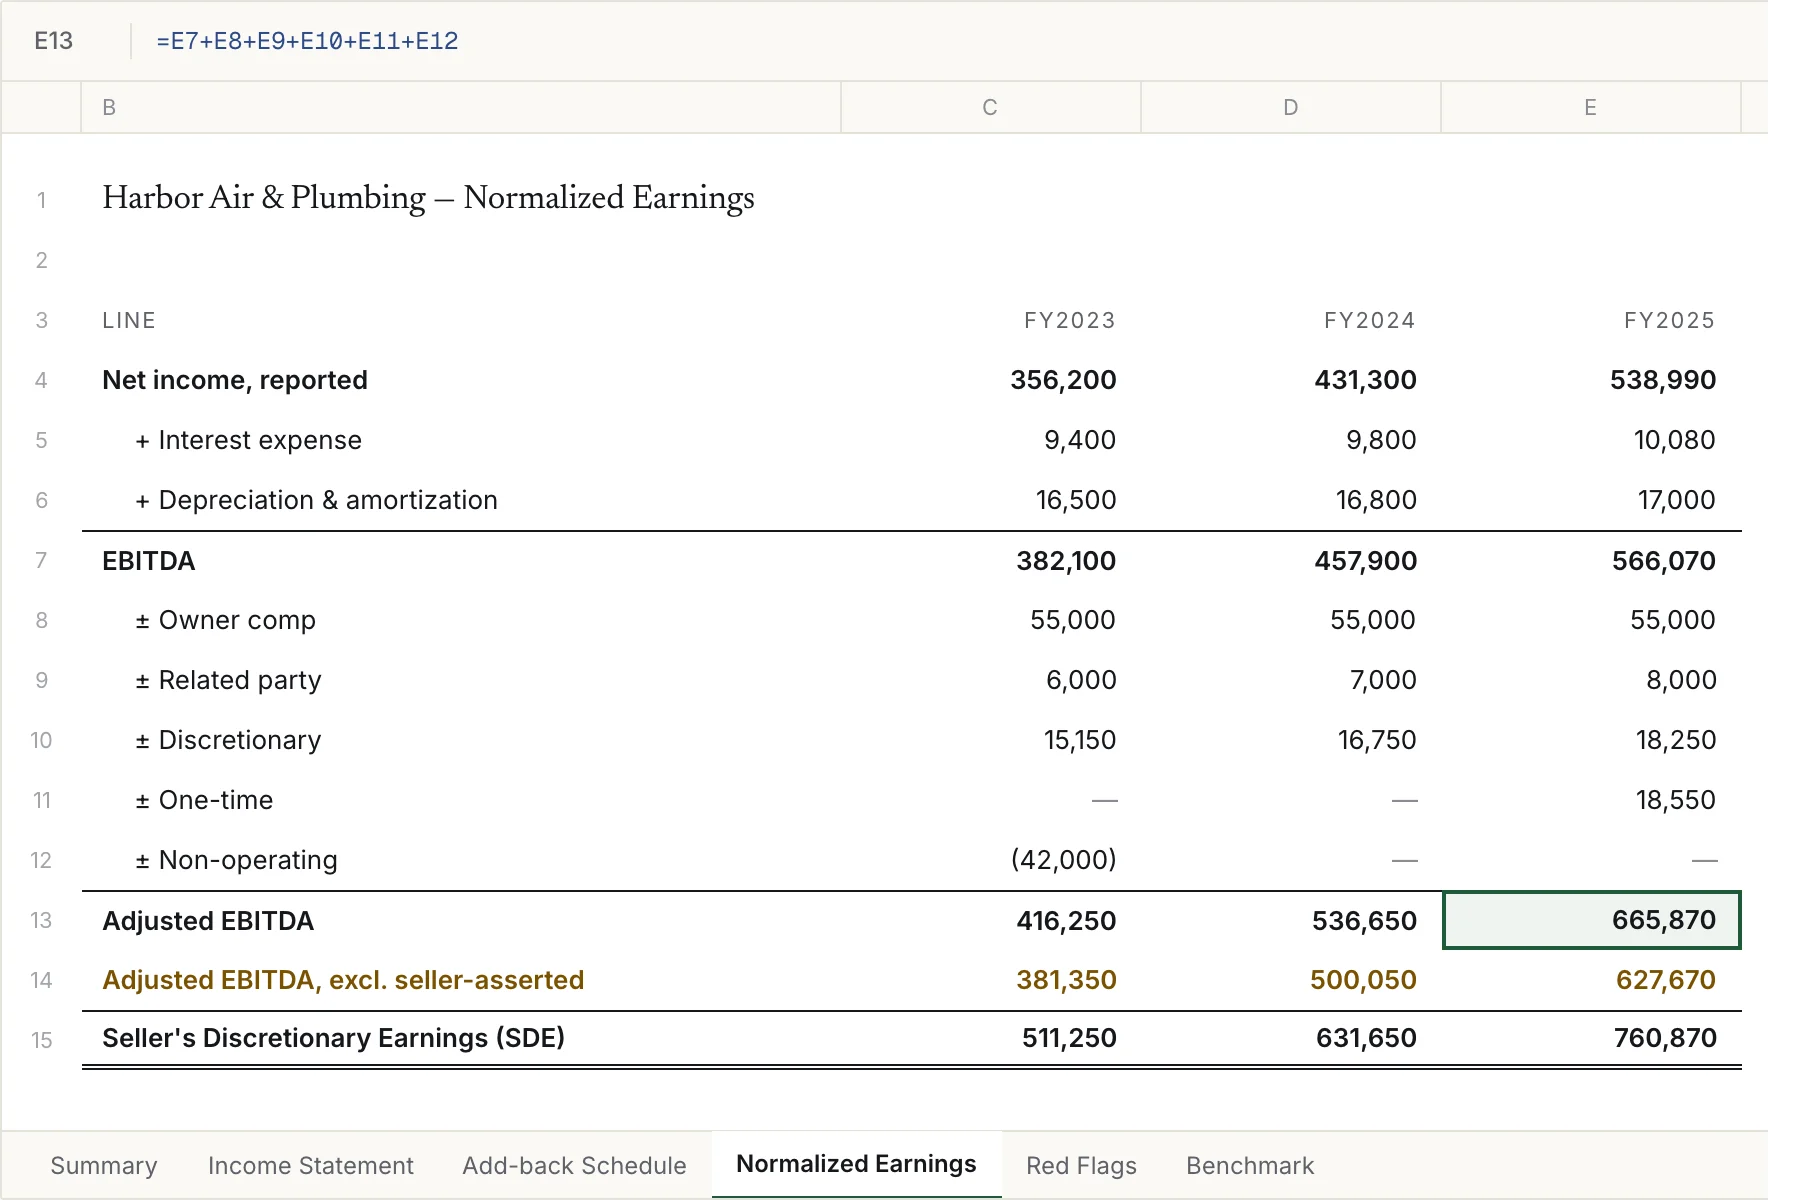This screenshot has width=1800, height=1200.
Task: Open the Benchmark sheet tab
Action: coord(1250,1166)
